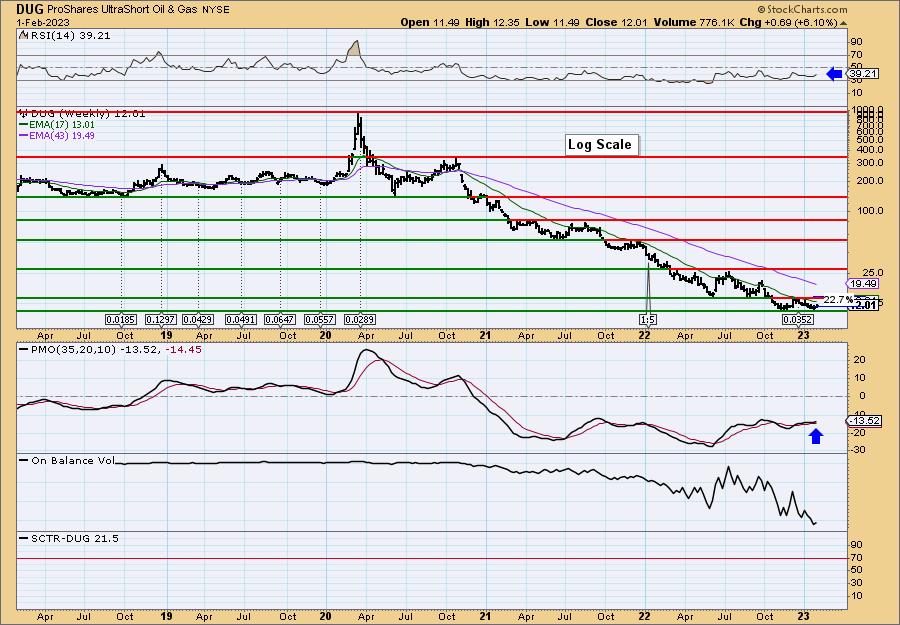Click the 1-Feb-2023 chart date
The image size is (900, 625).
pyautogui.click(x=43, y=22)
